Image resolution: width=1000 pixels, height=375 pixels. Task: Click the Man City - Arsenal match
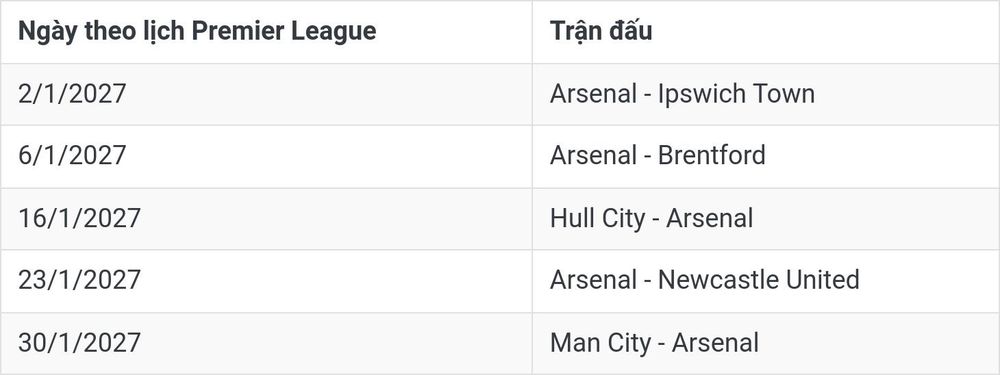[x=654, y=343]
